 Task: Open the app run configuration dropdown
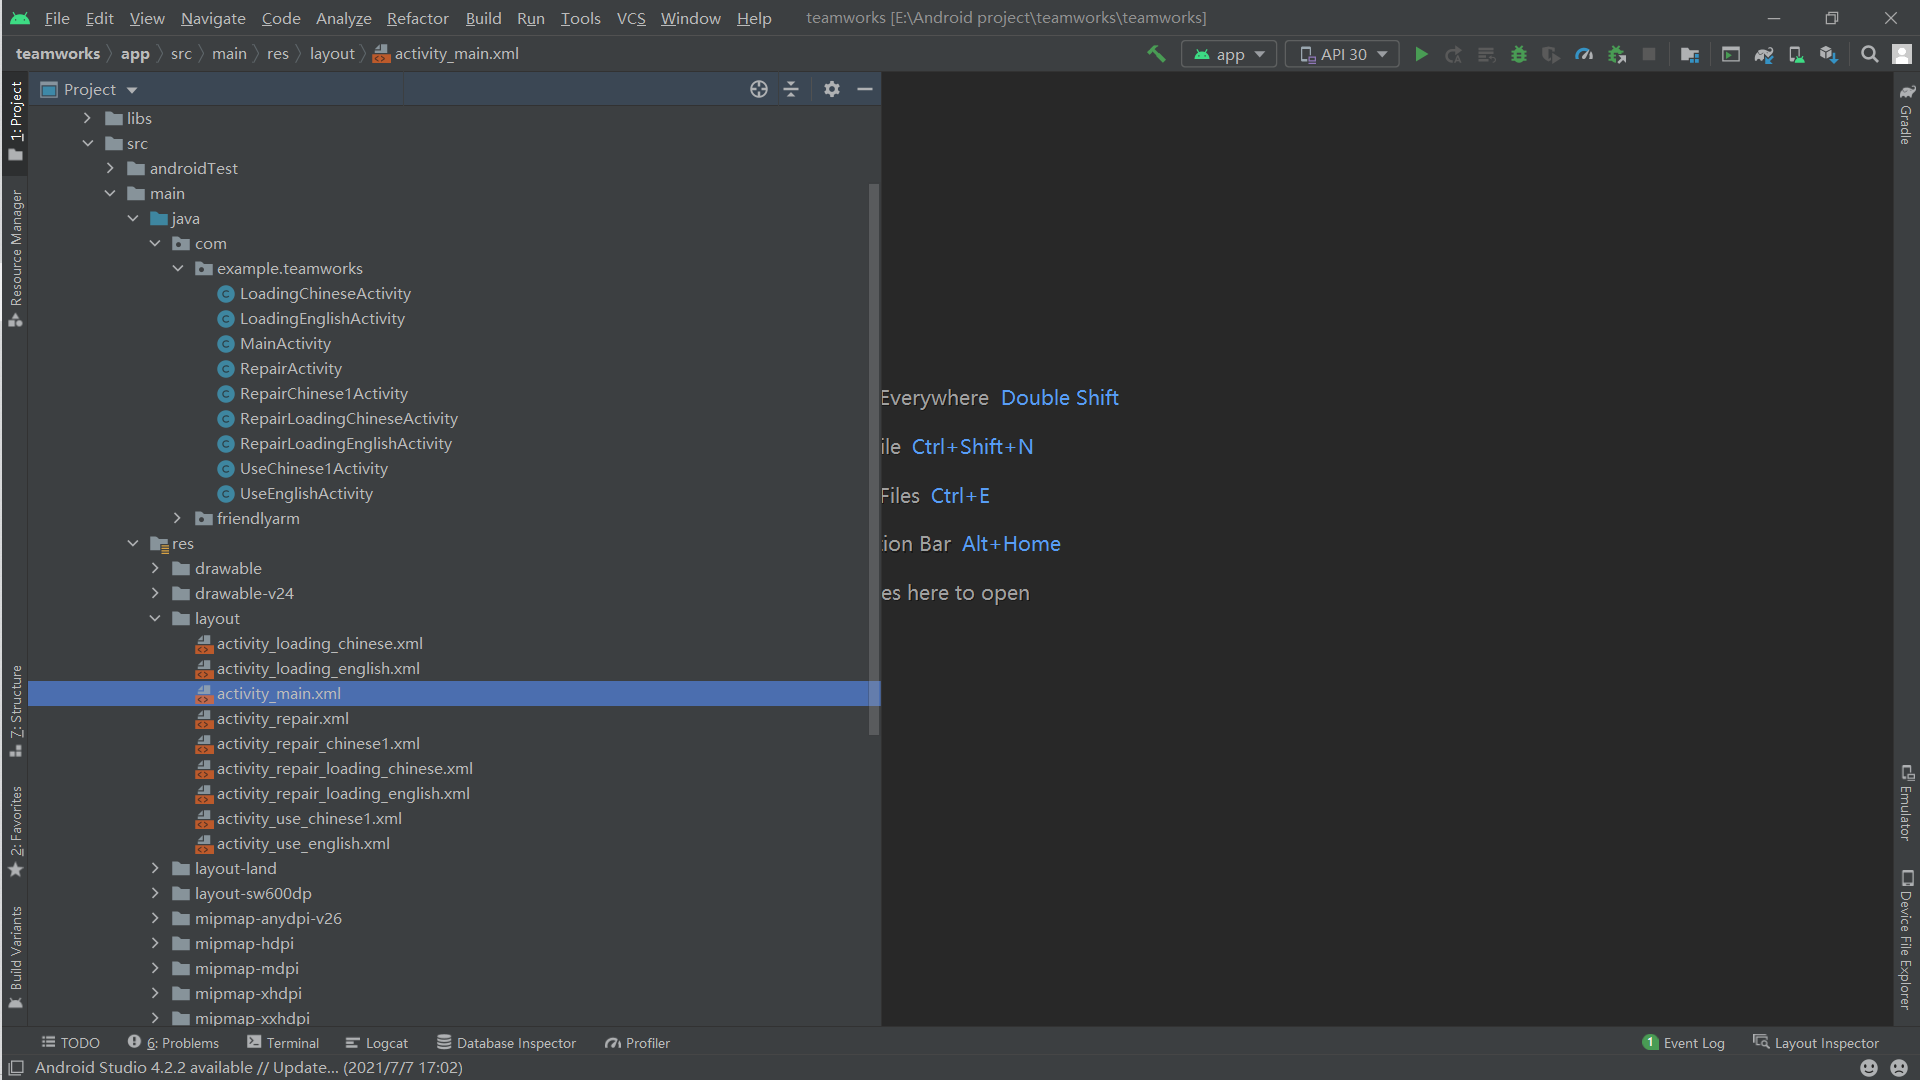click(1229, 54)
